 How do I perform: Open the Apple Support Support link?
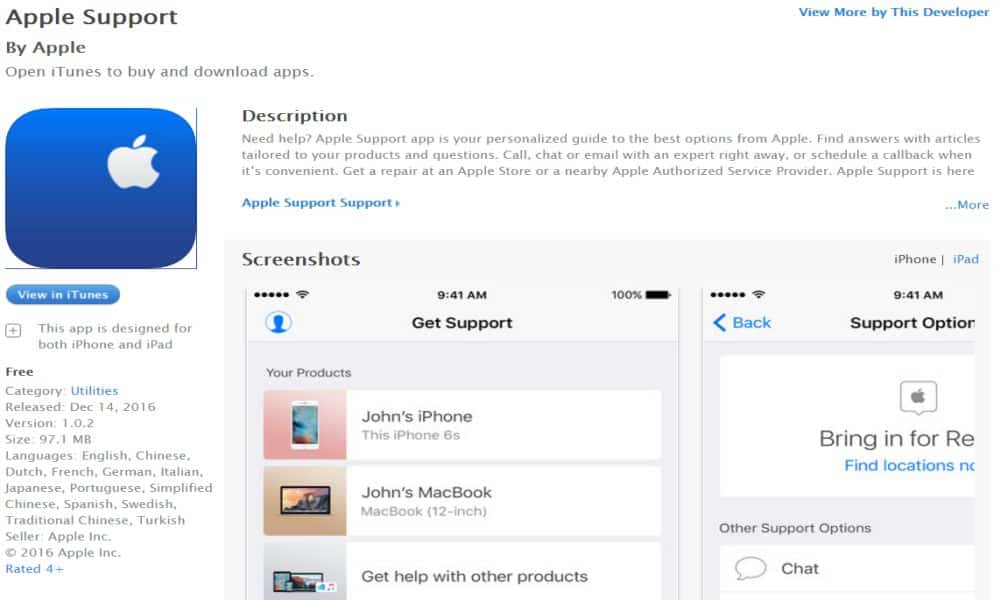(x=320, y=203)
